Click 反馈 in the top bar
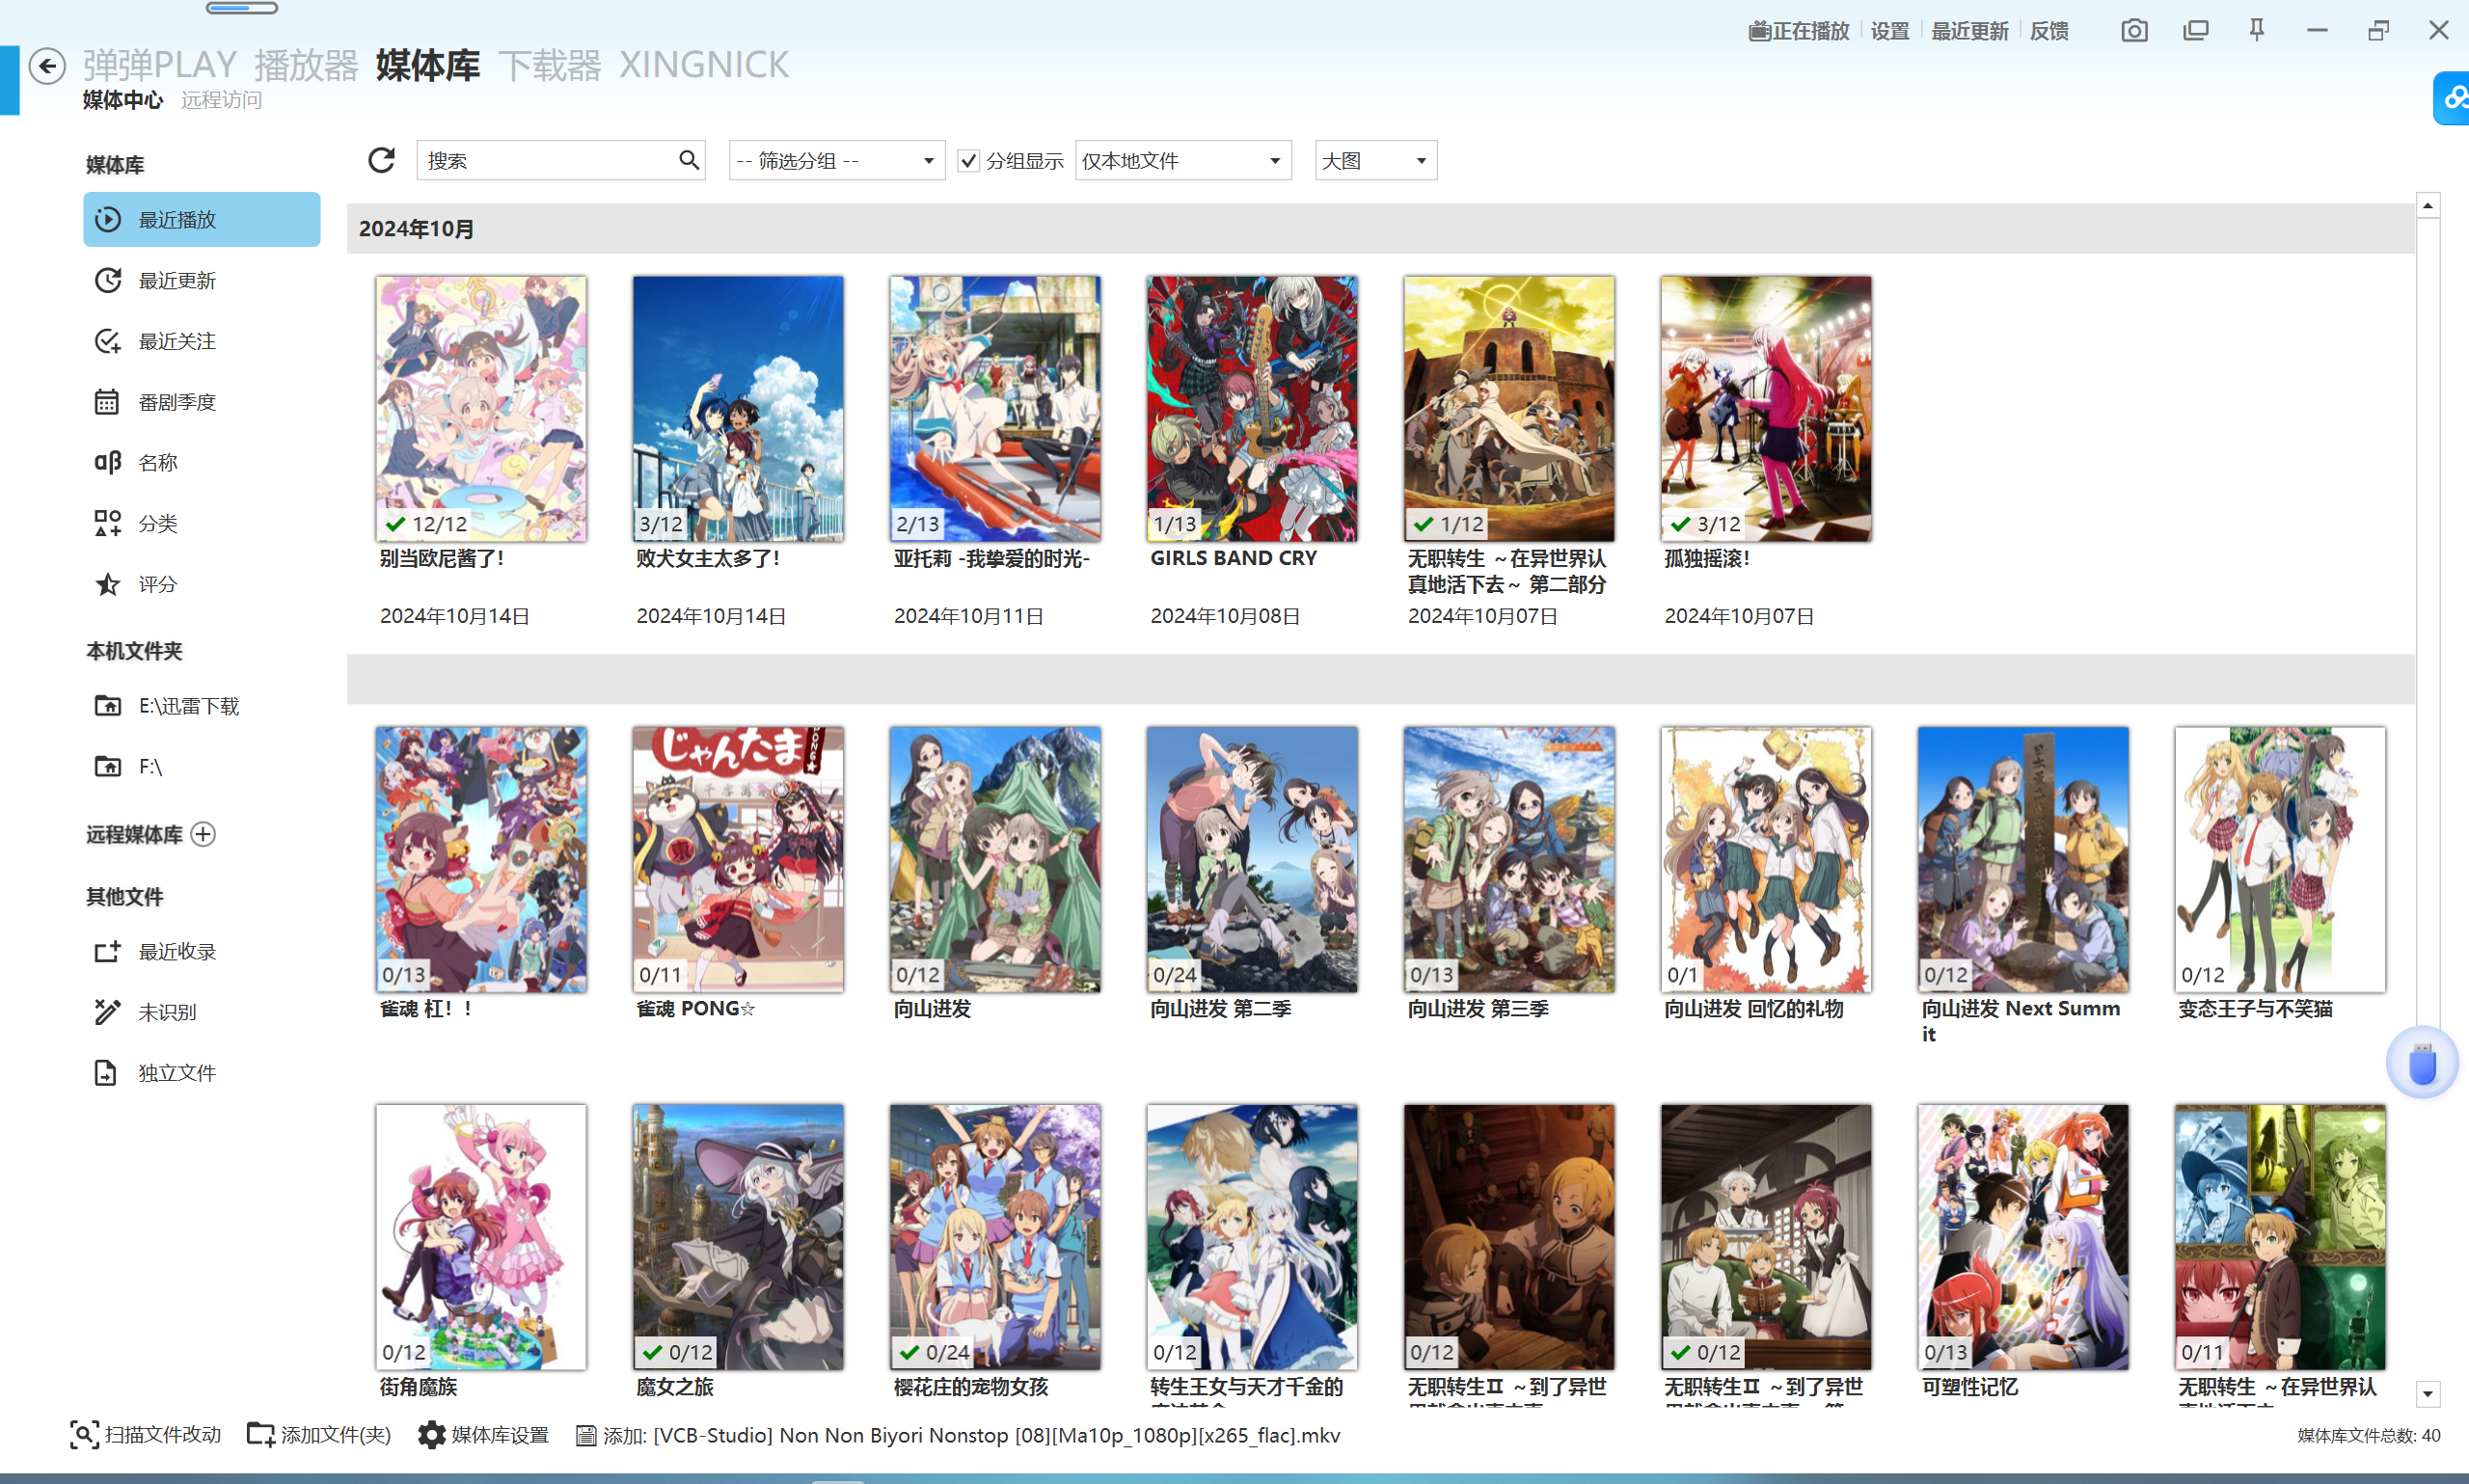Screen dimensions: 2469x1484 point(2049,31)
